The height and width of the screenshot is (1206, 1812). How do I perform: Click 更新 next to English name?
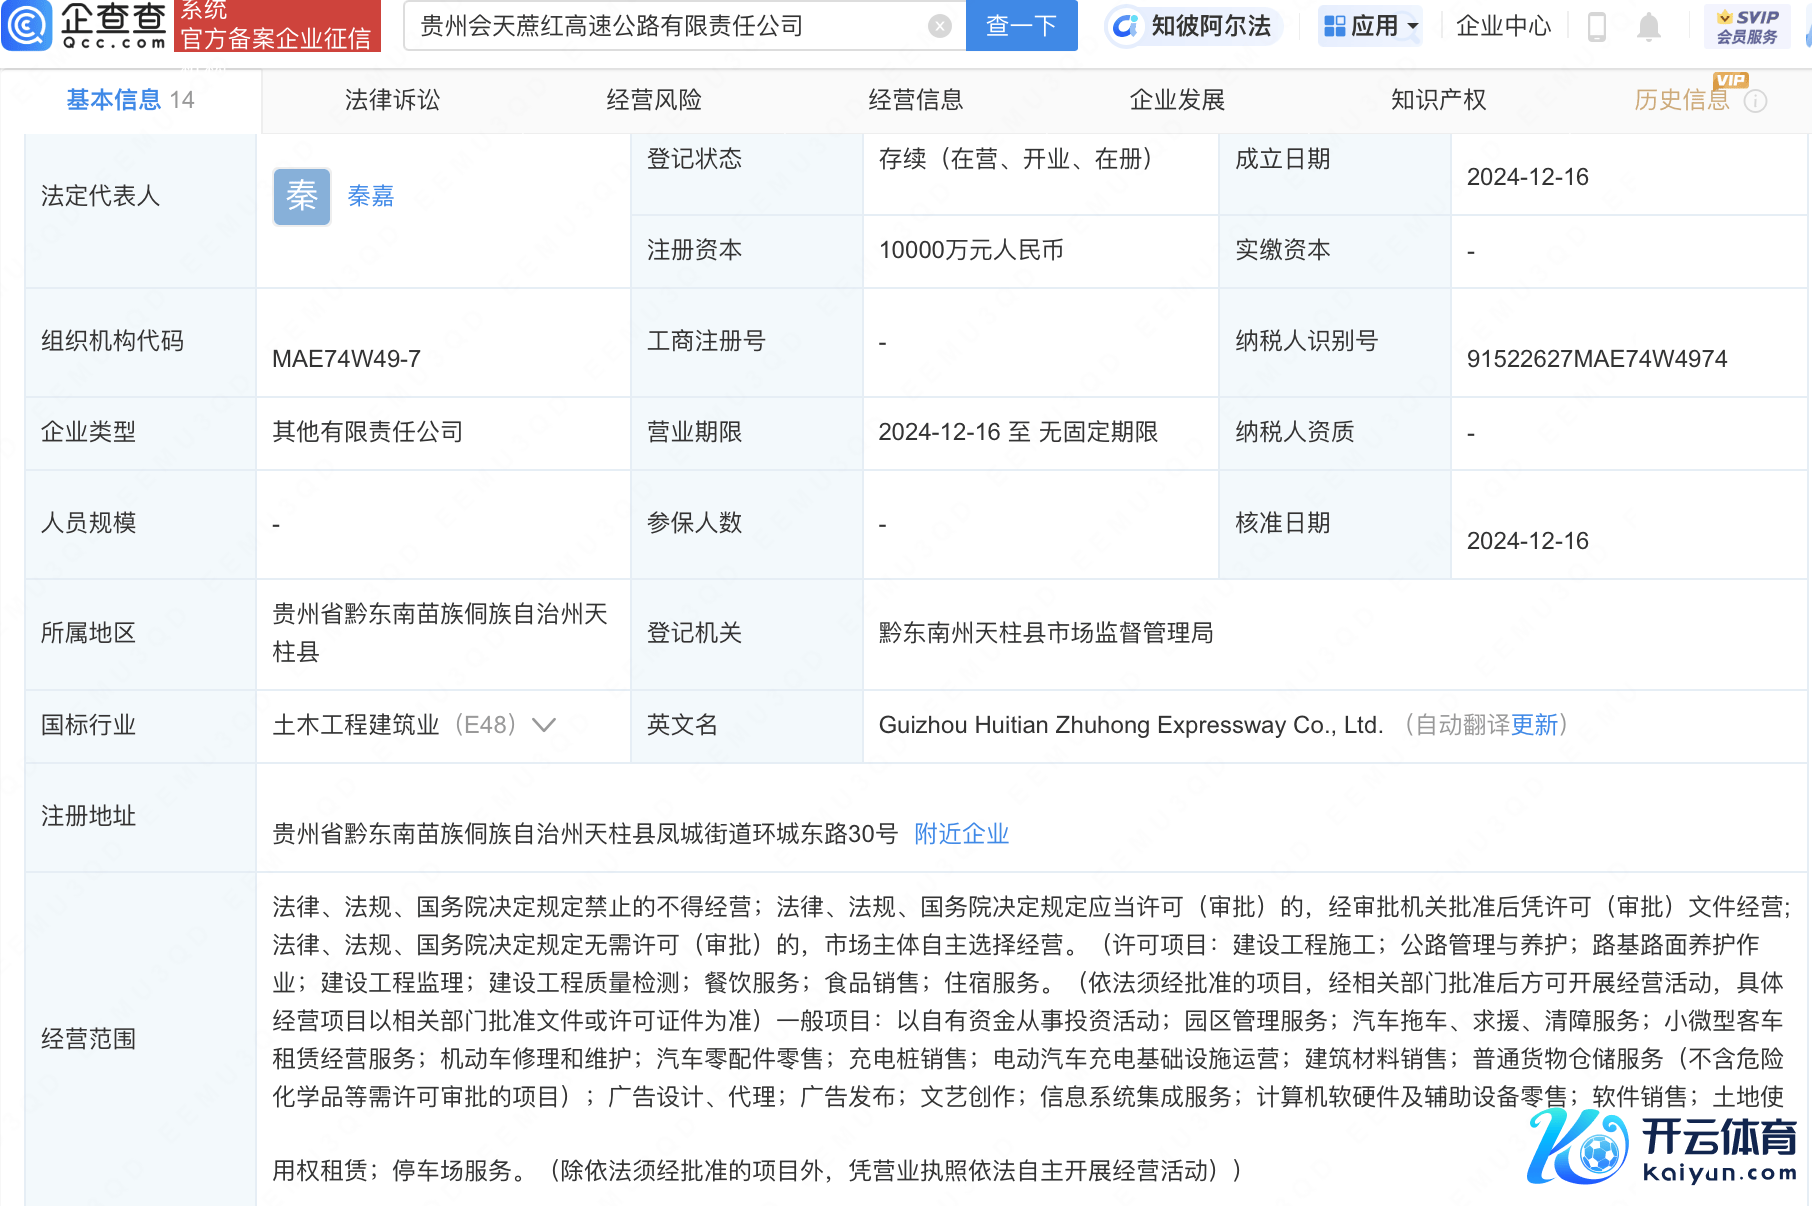(x=1534, y=725)
